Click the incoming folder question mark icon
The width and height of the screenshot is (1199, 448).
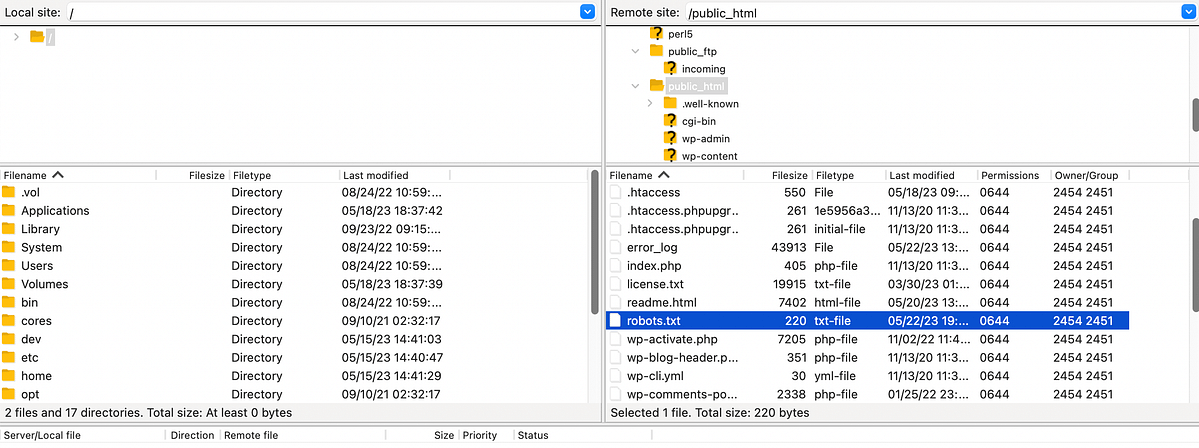671,68
